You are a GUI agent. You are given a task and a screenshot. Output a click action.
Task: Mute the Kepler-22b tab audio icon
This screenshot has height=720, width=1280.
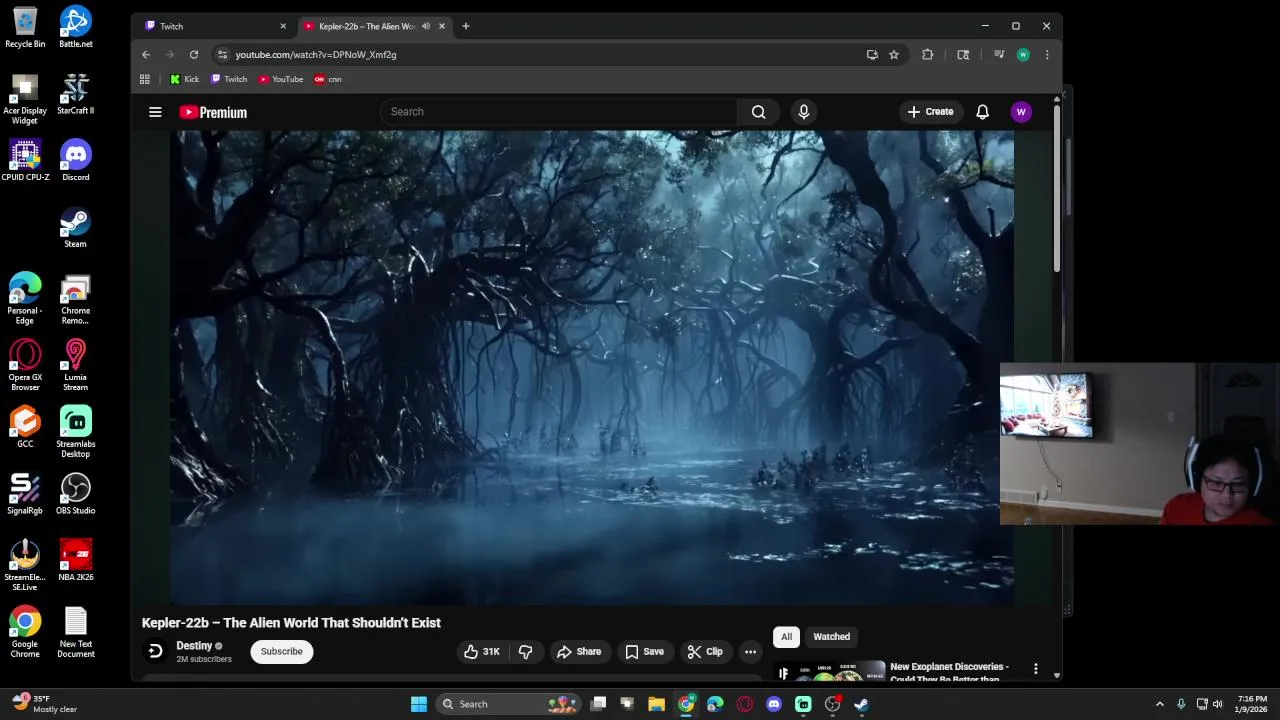point(426,26)
